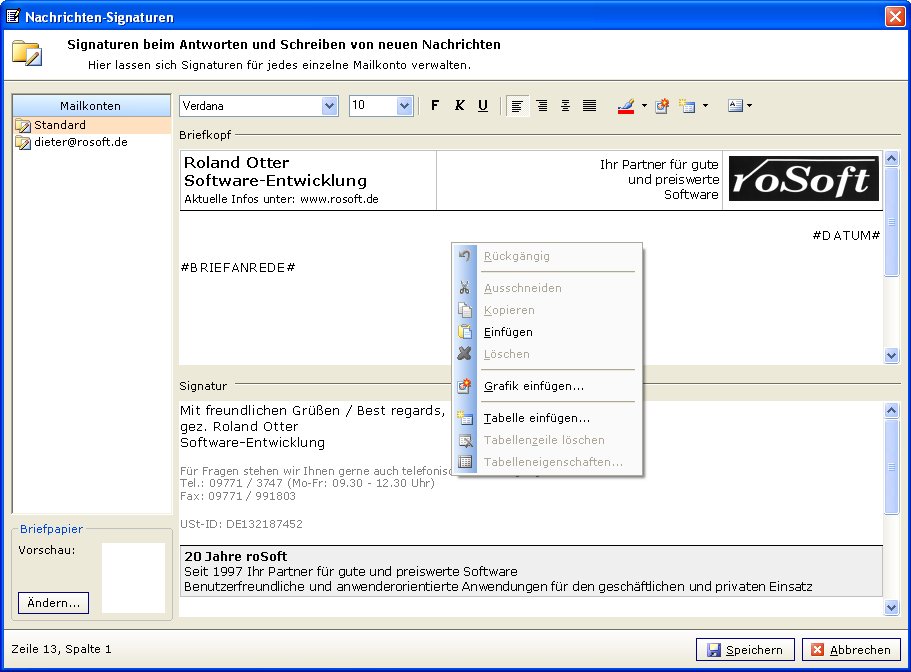Click the Abbrechen button

pos(850,650)
